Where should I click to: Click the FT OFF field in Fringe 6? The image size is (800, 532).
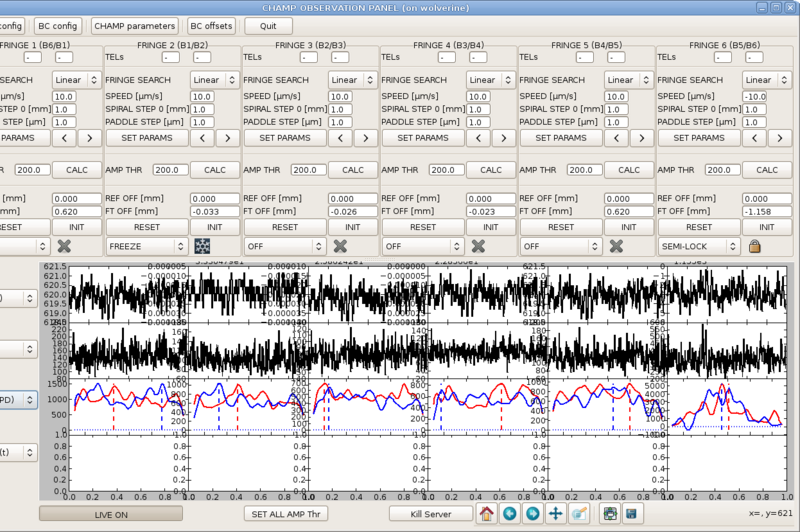tap(767, 211)
